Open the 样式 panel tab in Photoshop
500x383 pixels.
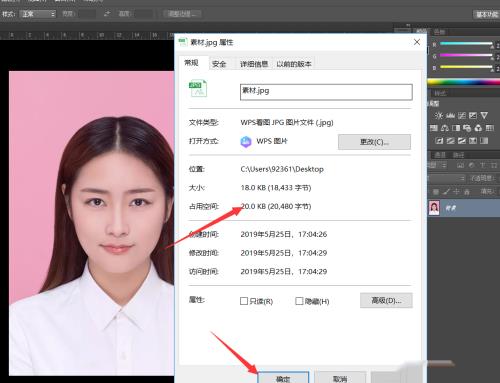tap(440, 93)
